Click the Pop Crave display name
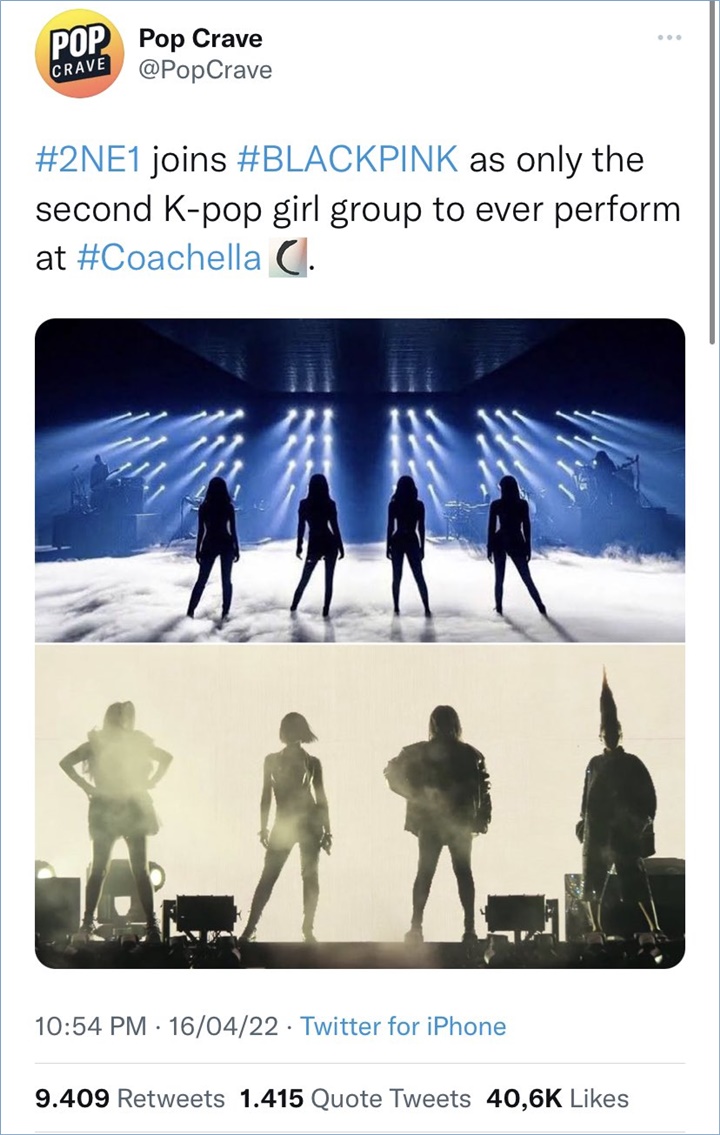 (x=200, y=38)
